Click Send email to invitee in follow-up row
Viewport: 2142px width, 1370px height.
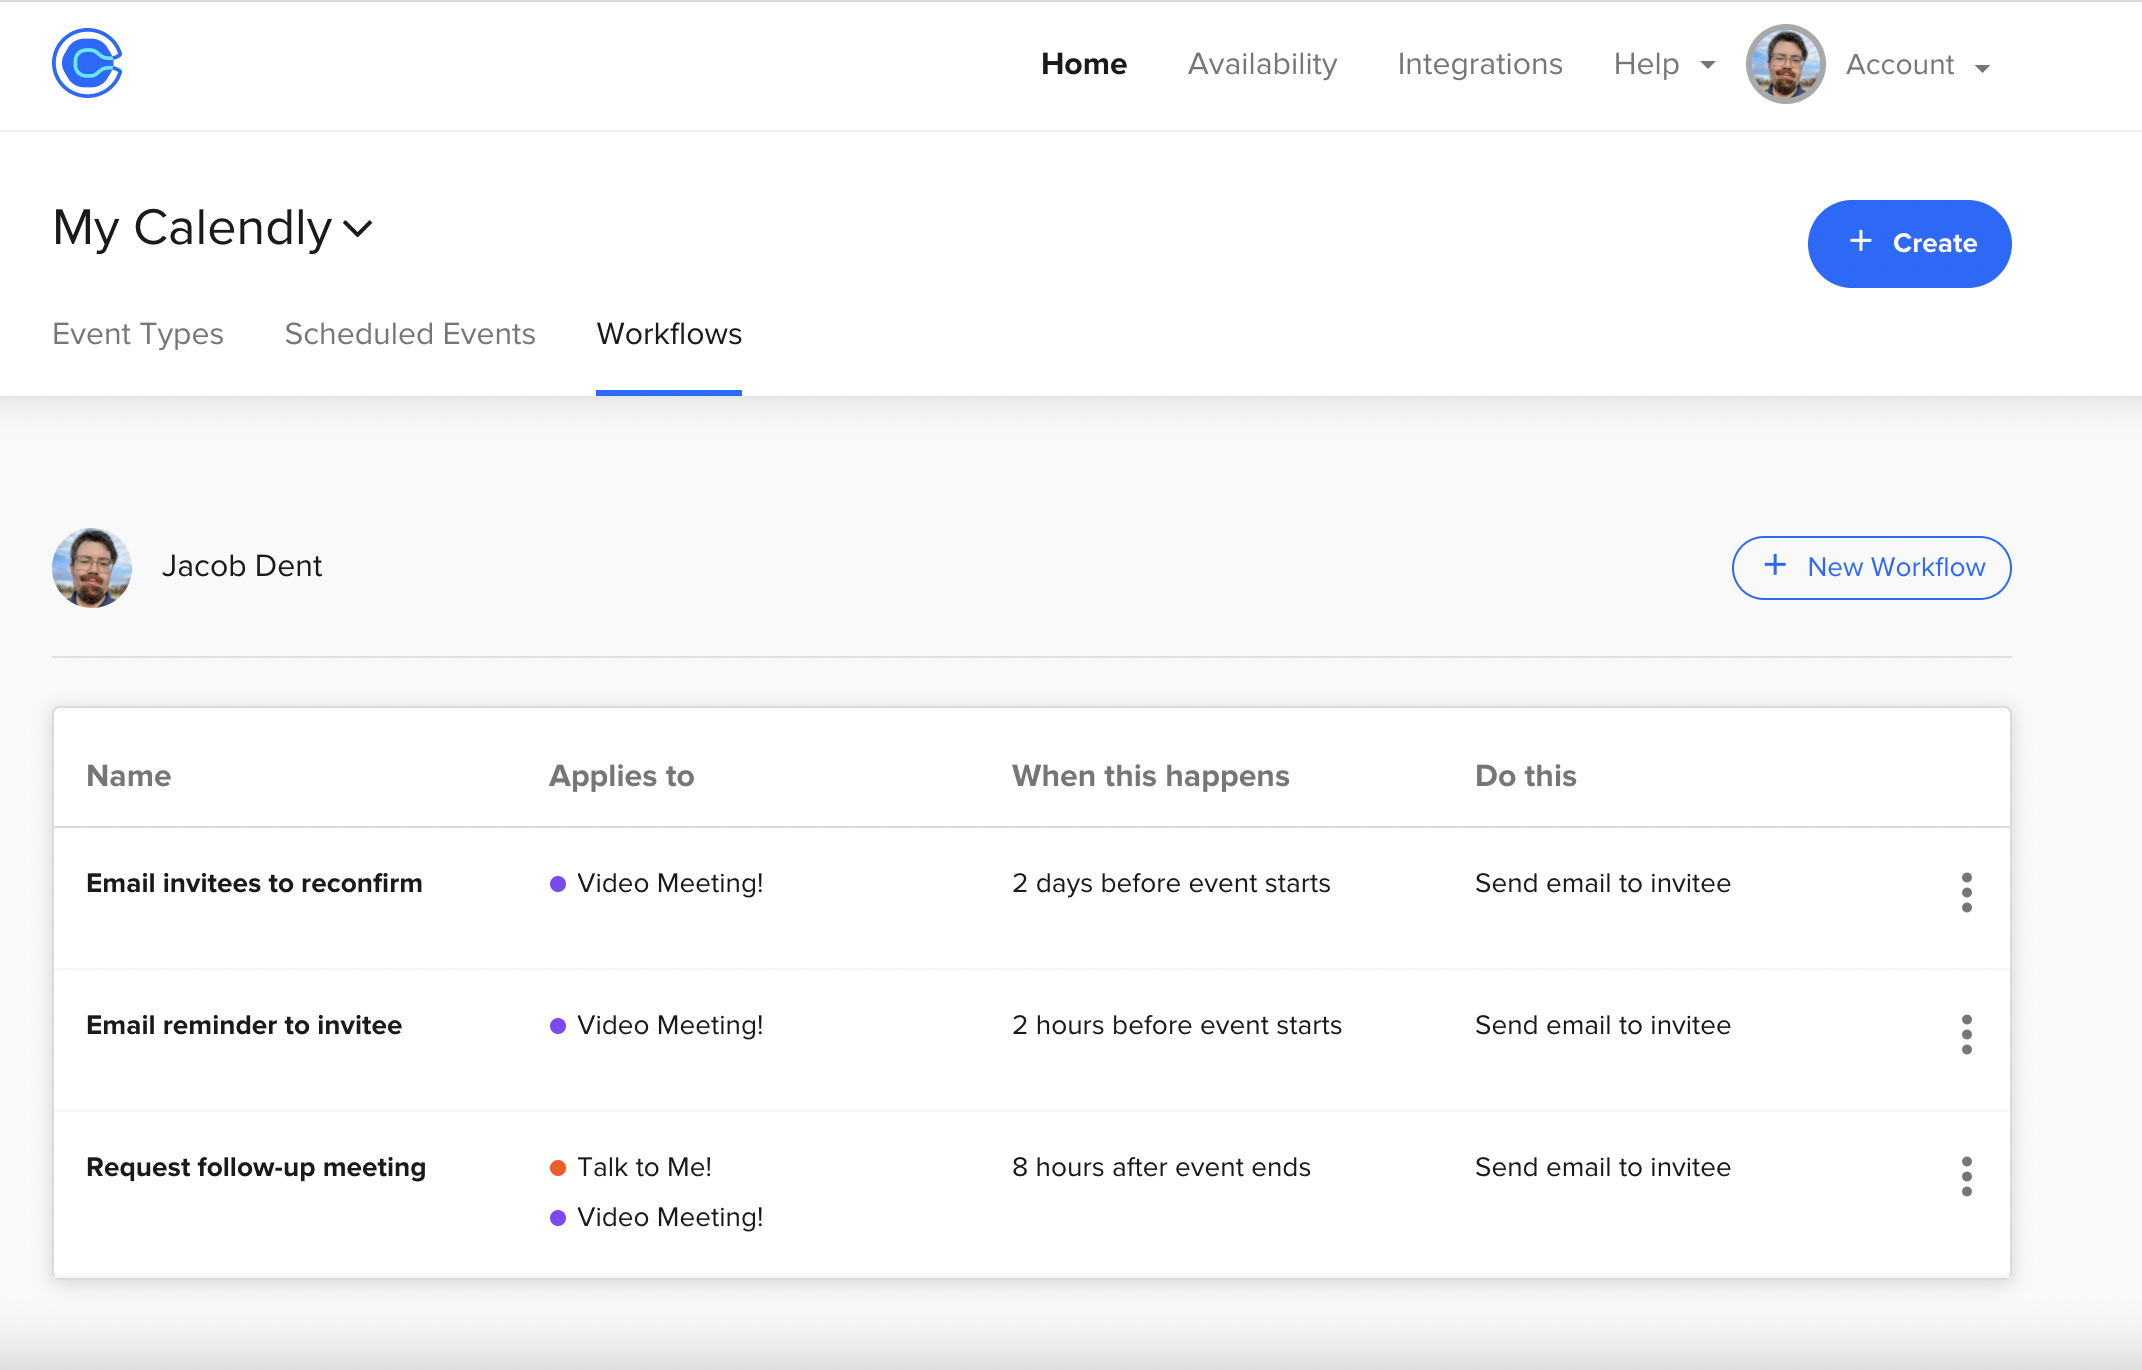1602,1167
